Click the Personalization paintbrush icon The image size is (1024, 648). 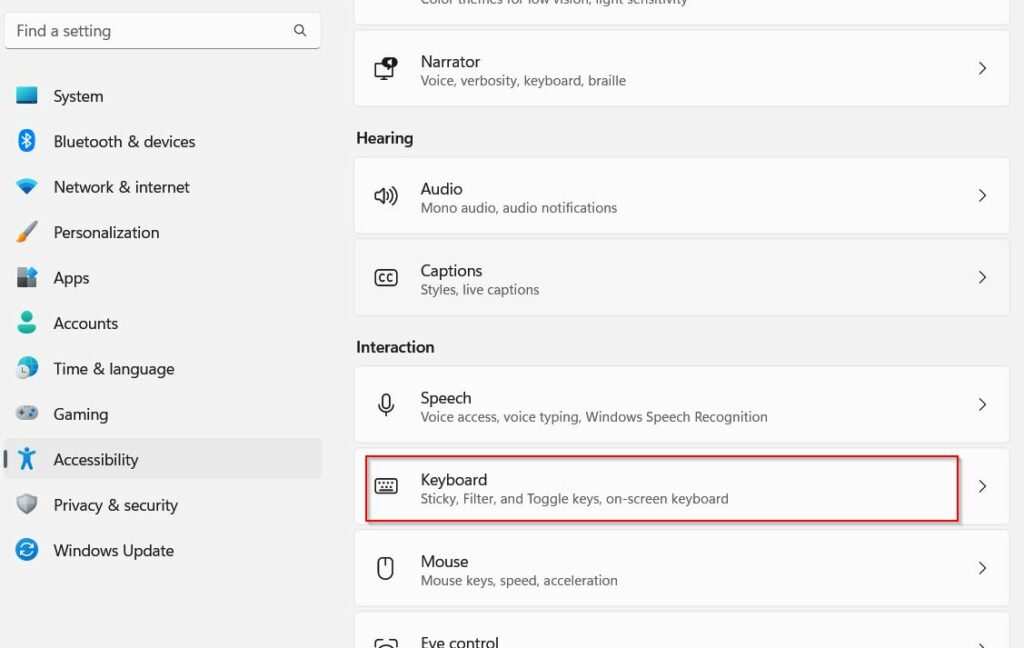(x=27, y=232)
